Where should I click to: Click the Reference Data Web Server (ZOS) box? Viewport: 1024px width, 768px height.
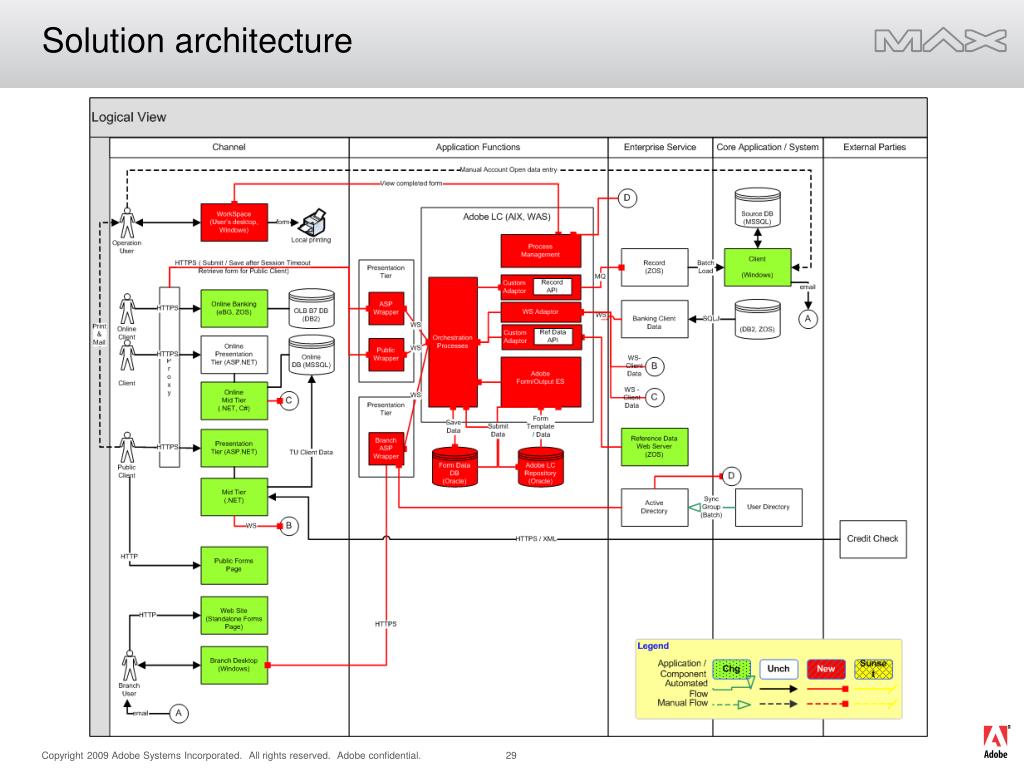[654, 447]
